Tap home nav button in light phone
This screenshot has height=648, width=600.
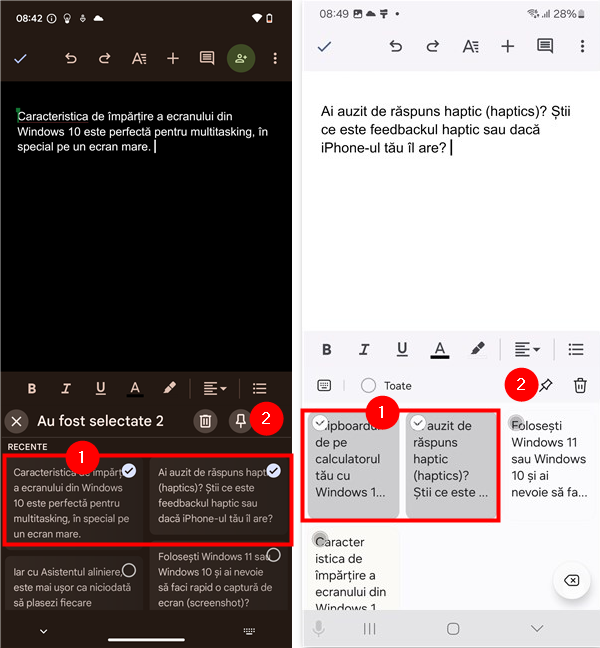453,629
